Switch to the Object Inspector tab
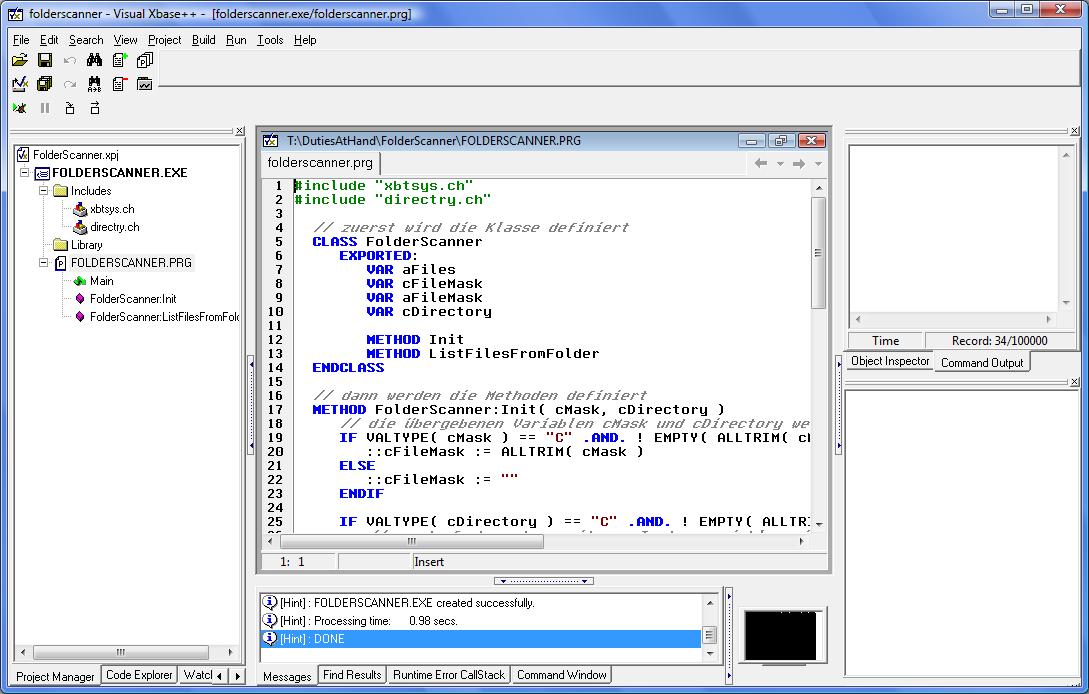Screen dimensions: 1089x694 [x=890, y=361]
